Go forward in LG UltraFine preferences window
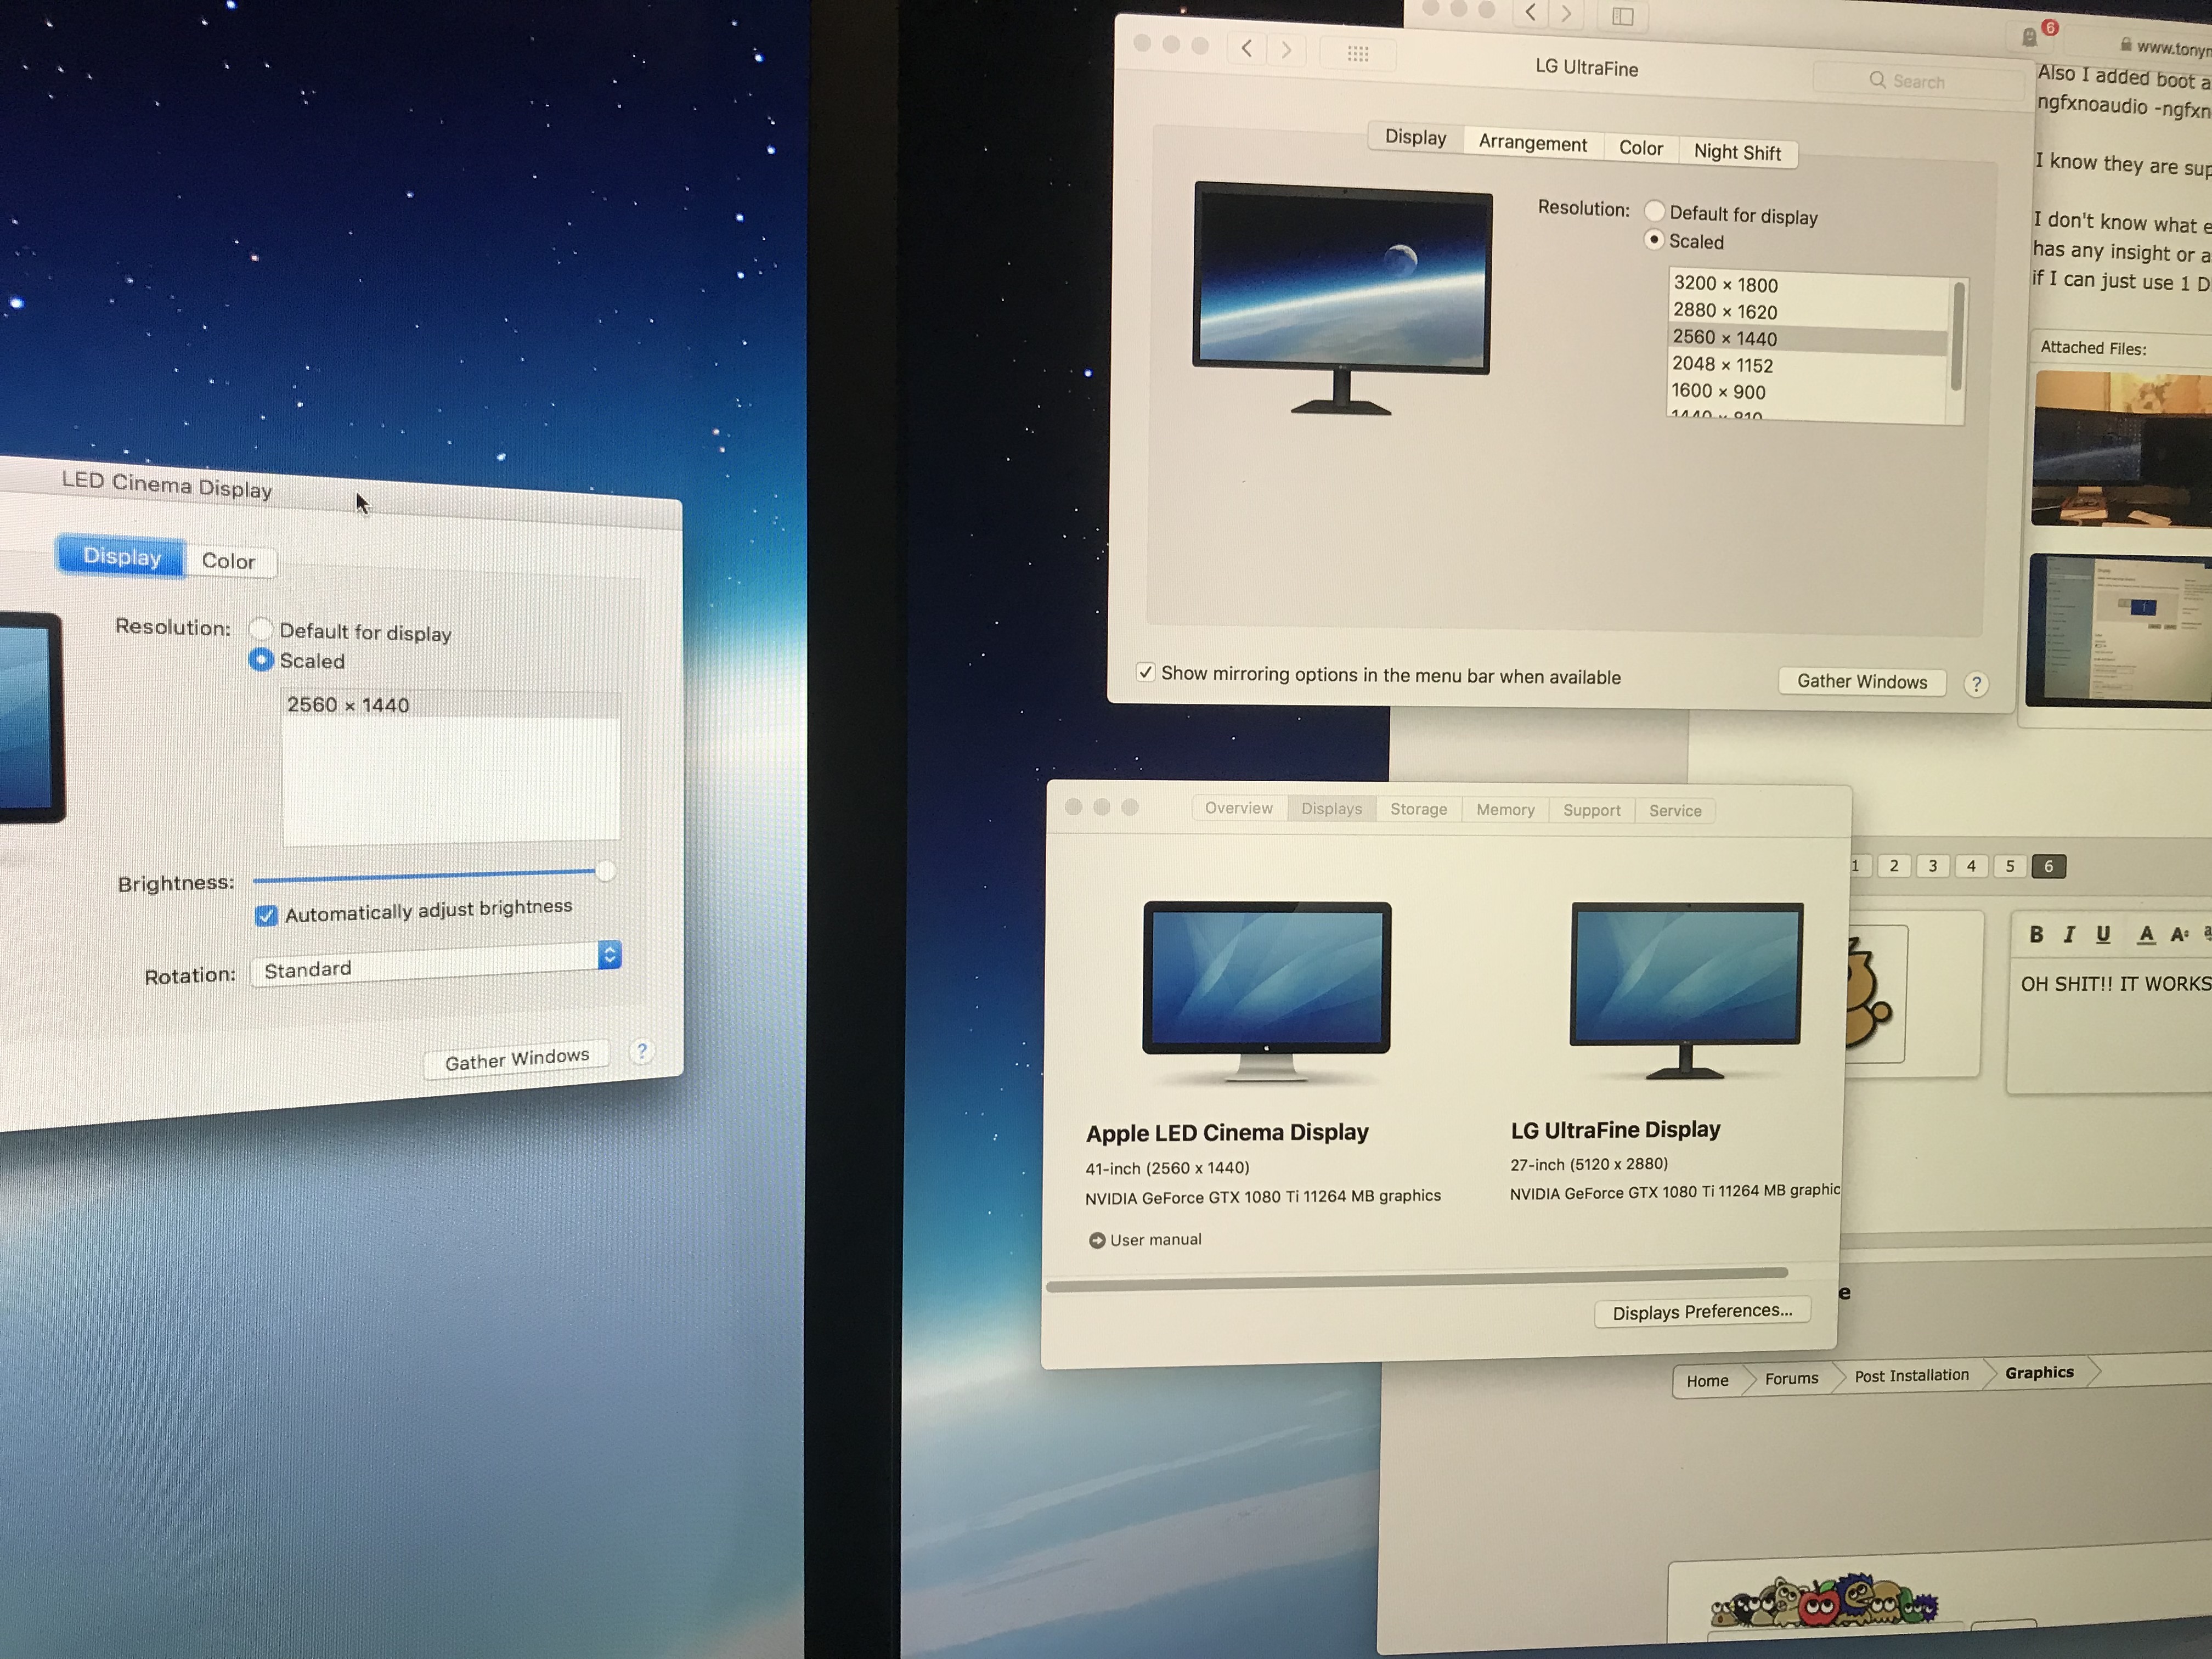 (1287, 49)
